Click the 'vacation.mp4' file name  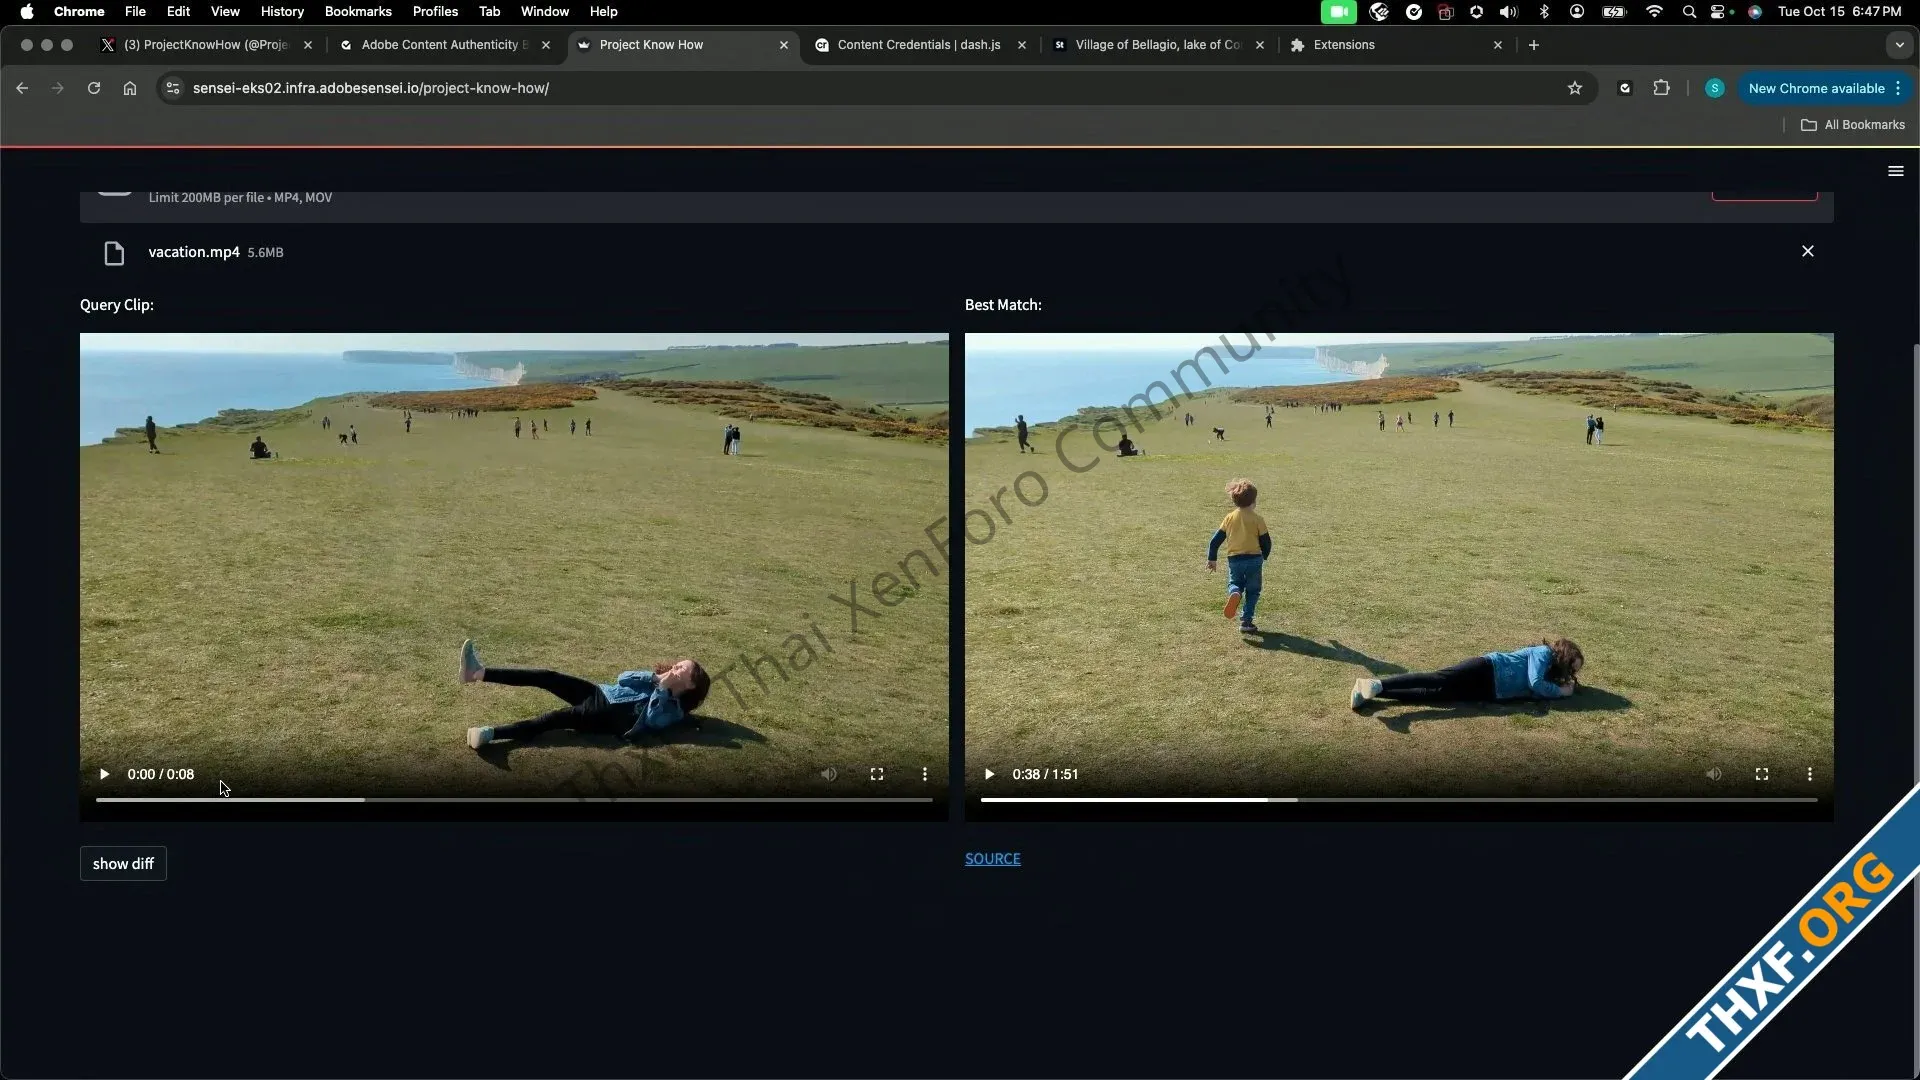pyautogui.click(x=194, y=252)
